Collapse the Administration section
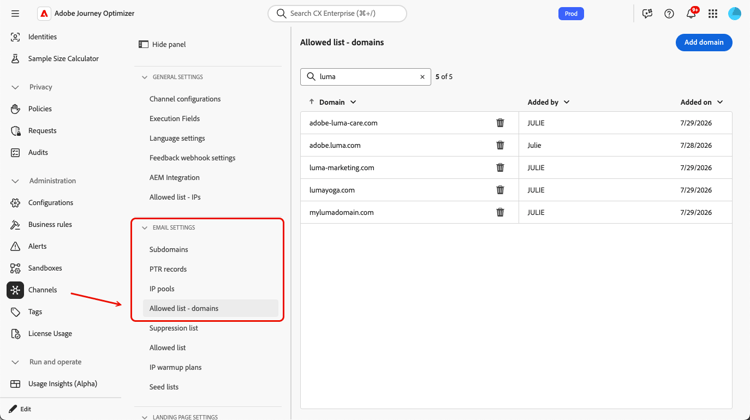The image size is (750, 420). [x=15, y=181]
